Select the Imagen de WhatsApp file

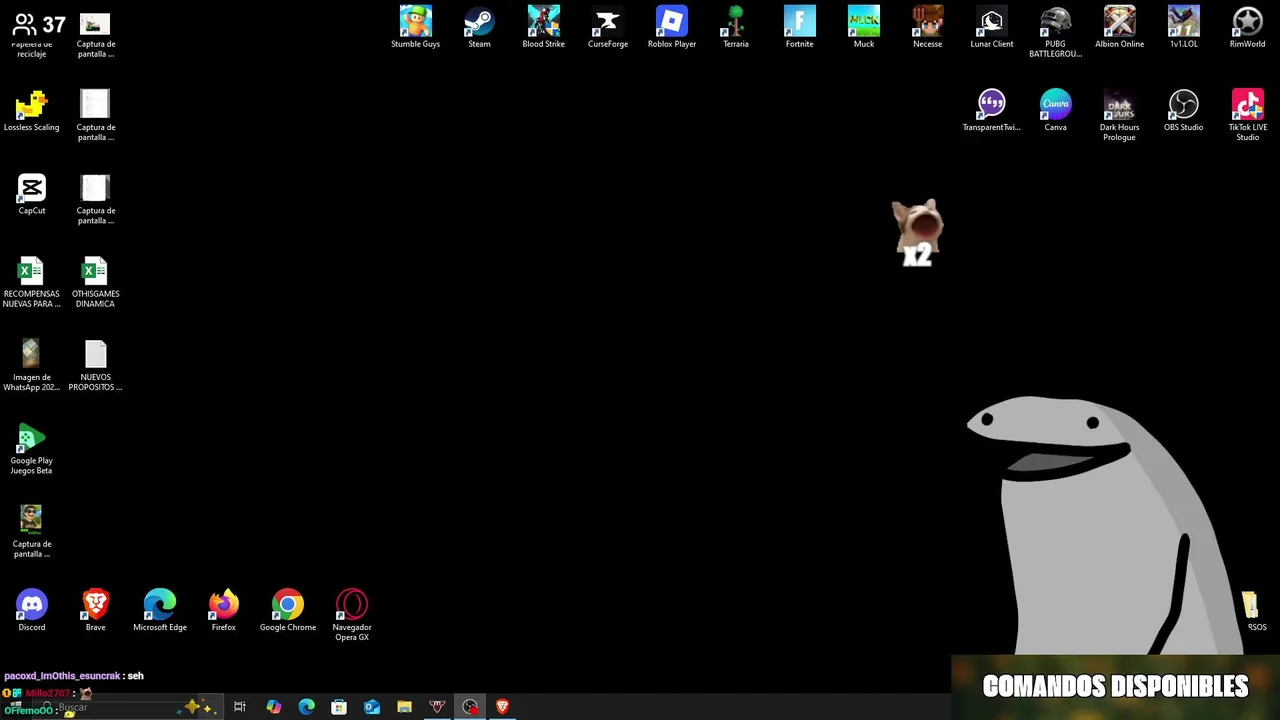31,365
